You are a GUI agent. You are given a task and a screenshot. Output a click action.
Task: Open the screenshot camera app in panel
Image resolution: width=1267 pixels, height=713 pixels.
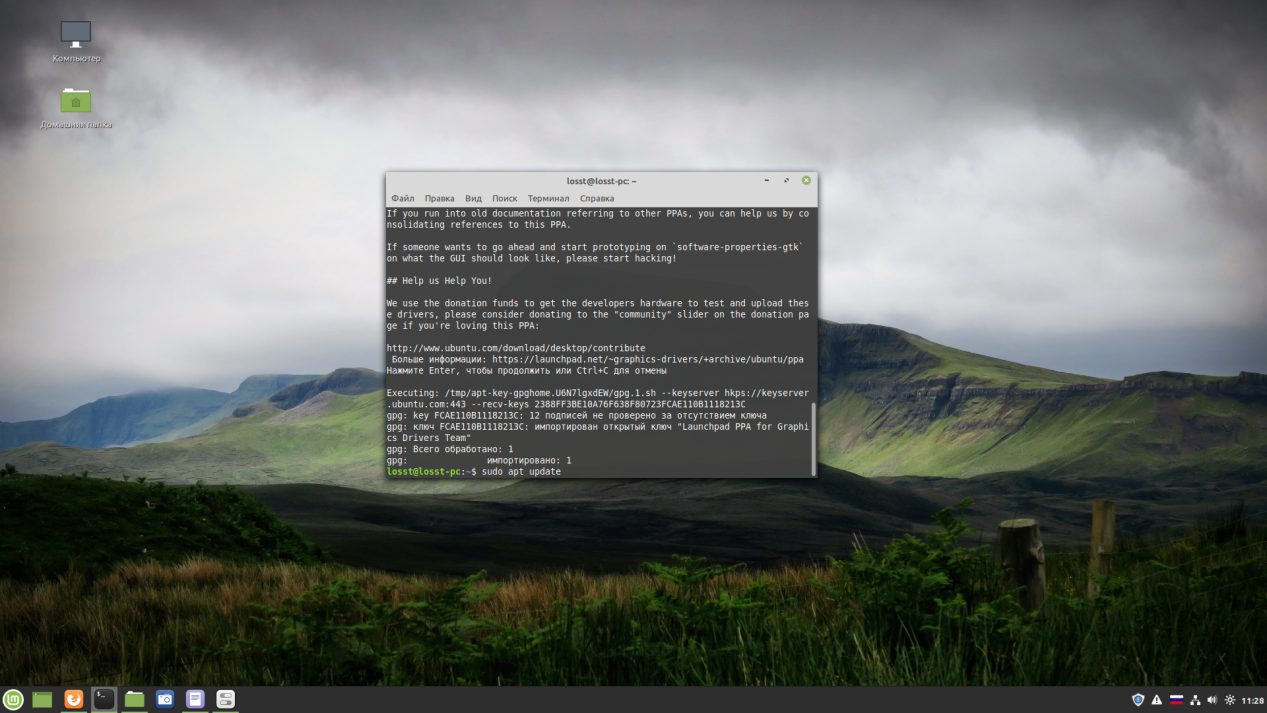point(165,700)
